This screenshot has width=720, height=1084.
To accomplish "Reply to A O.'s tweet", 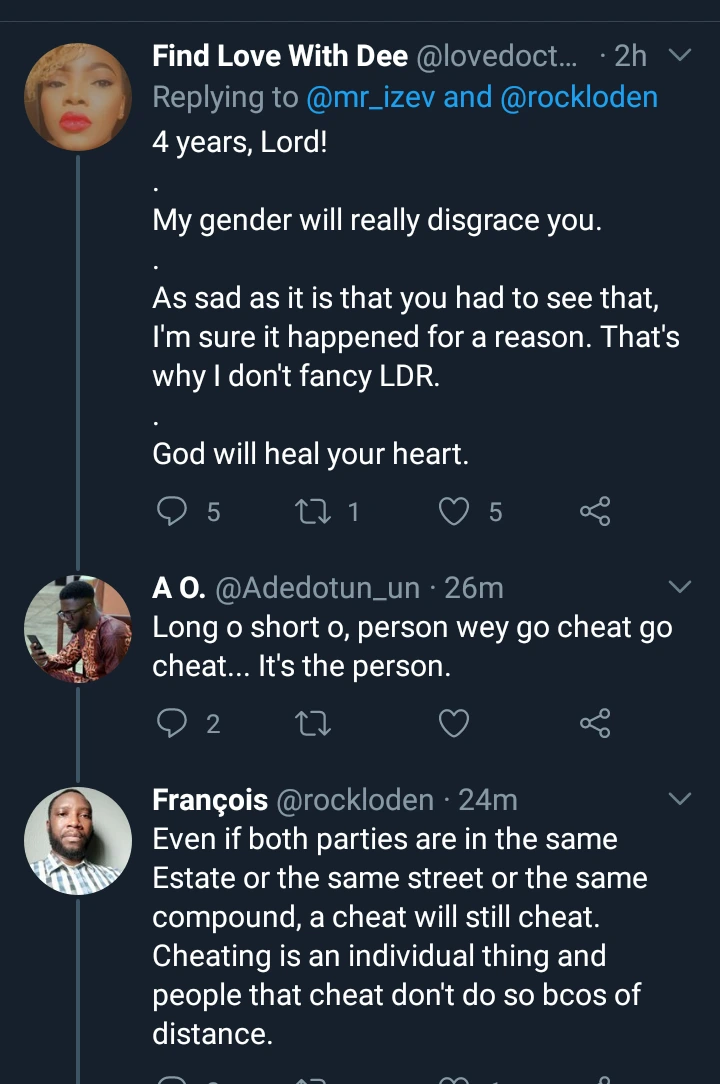I will pyautogui.click(x=173, y=722).
